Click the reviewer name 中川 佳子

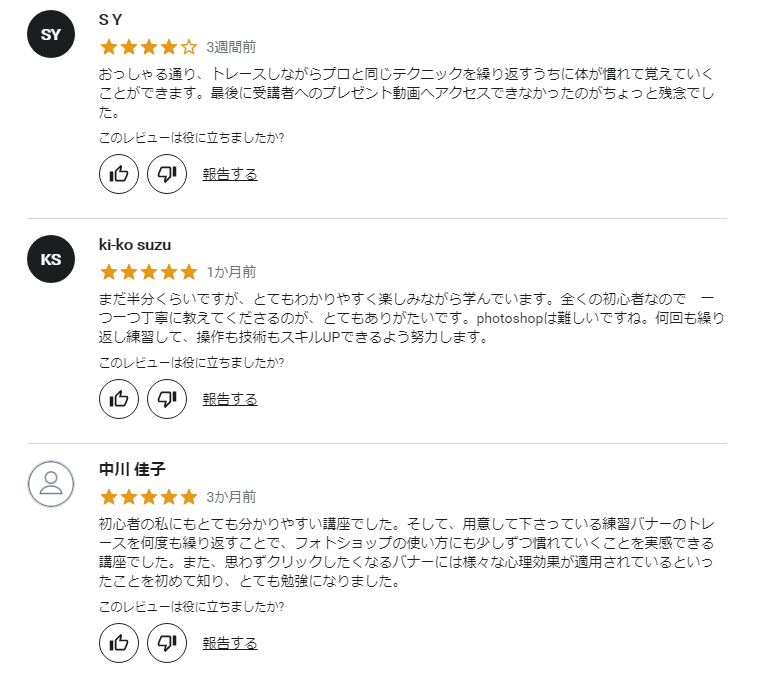click(x=132, y=469)
